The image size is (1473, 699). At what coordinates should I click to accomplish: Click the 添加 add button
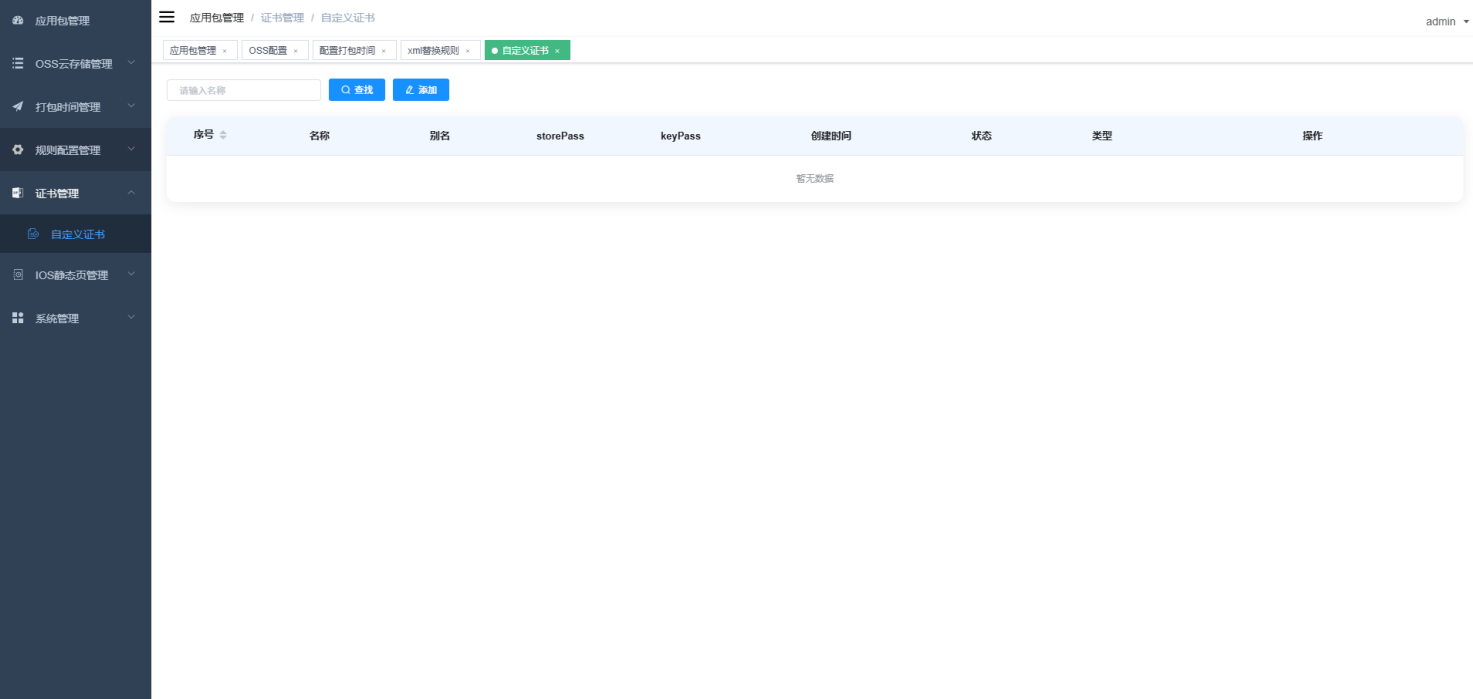(421, 90)
